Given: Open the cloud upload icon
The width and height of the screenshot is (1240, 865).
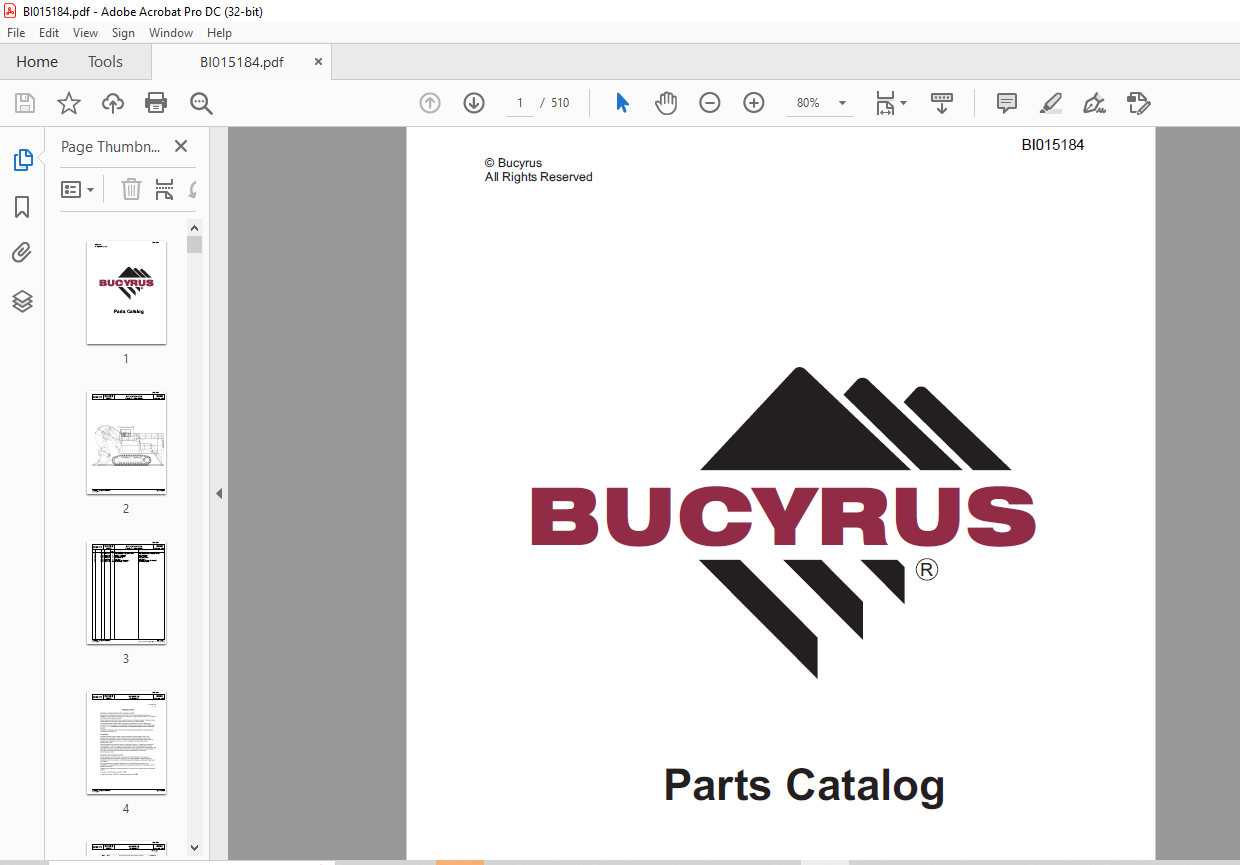Looking at the screenshot, I should 113,103.
